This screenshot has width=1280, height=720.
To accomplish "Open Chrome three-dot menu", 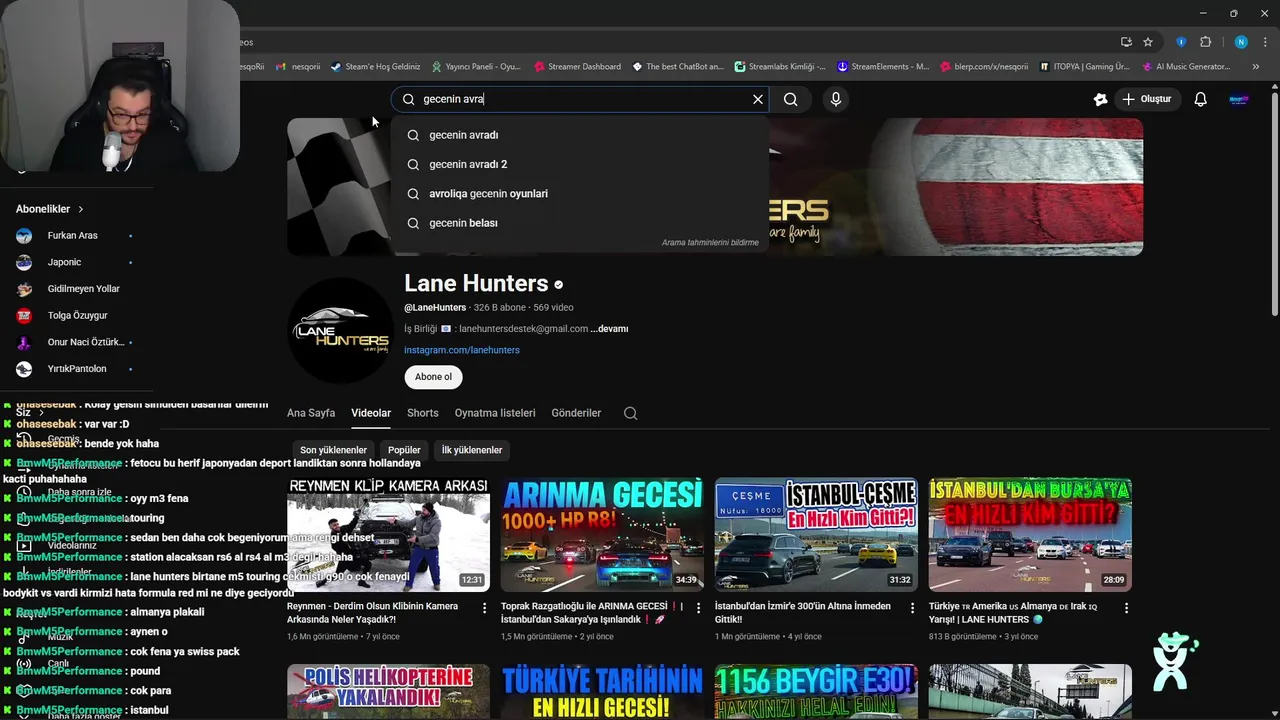I will 1265,42.
